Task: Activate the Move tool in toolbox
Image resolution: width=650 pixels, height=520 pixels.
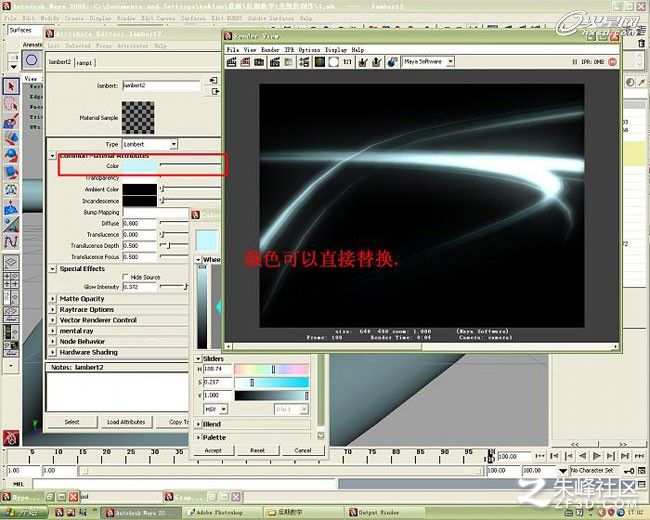Action: [x=11, y=138]
